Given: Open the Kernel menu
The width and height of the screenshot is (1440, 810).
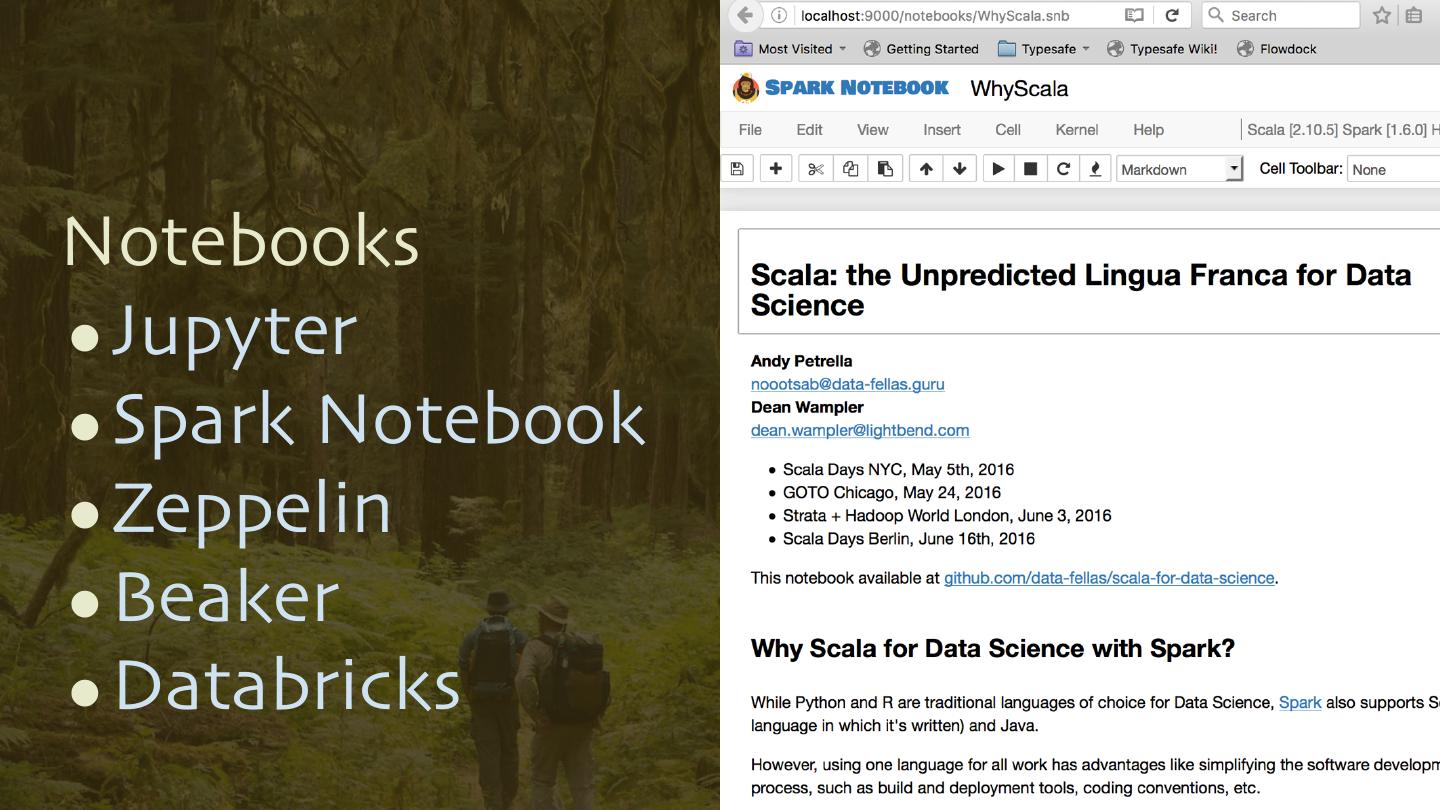Looking at the screenshot, I should coord(1077,129).
